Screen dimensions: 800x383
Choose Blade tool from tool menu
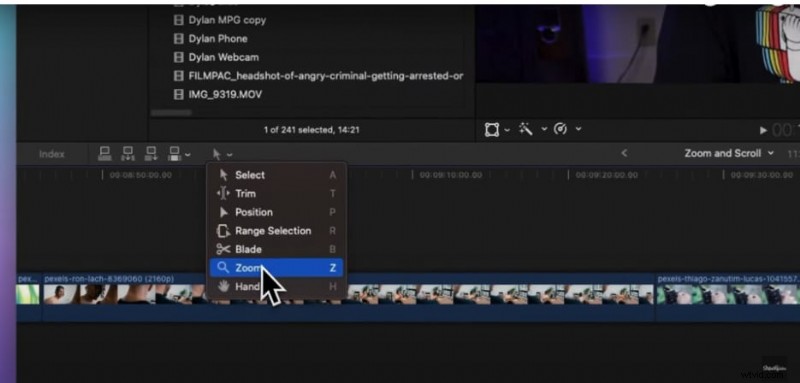point(276,249)
